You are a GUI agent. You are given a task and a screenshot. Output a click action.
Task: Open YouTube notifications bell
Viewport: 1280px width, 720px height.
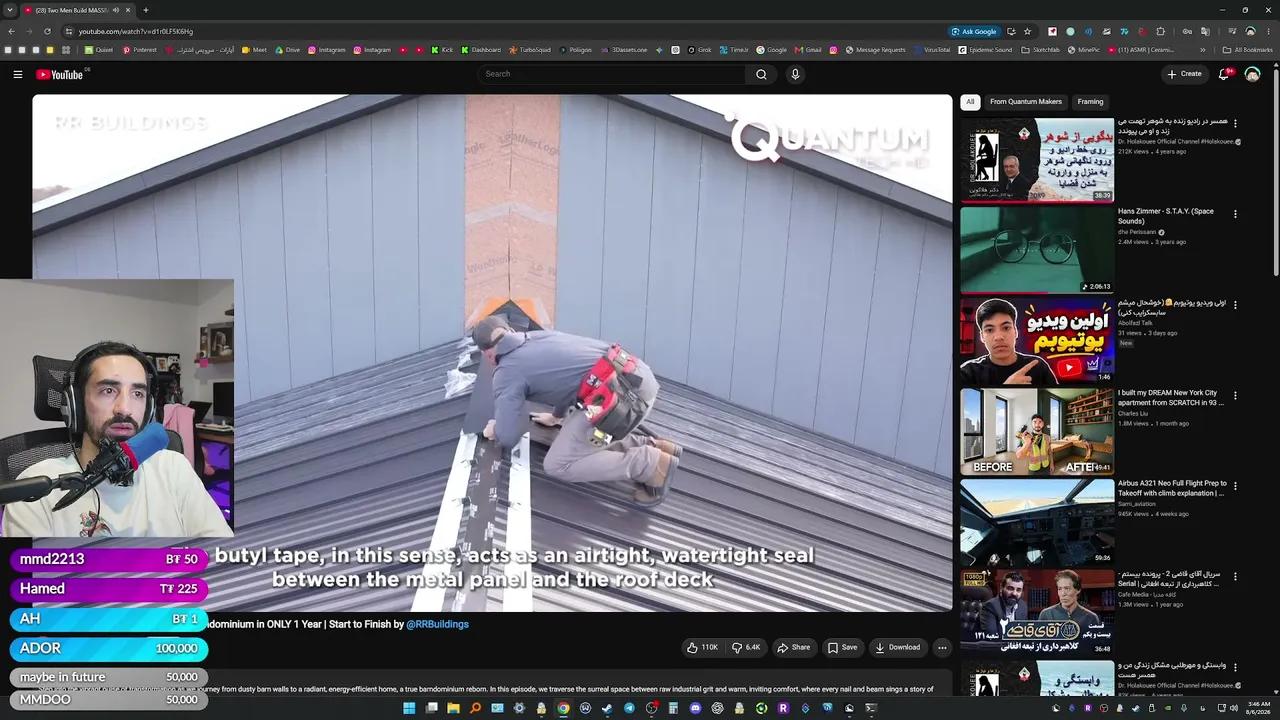point(1225,74)
